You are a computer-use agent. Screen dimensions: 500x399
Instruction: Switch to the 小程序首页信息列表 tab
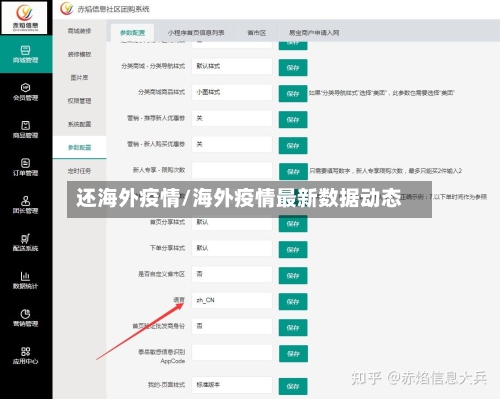[x=196, y=33]
